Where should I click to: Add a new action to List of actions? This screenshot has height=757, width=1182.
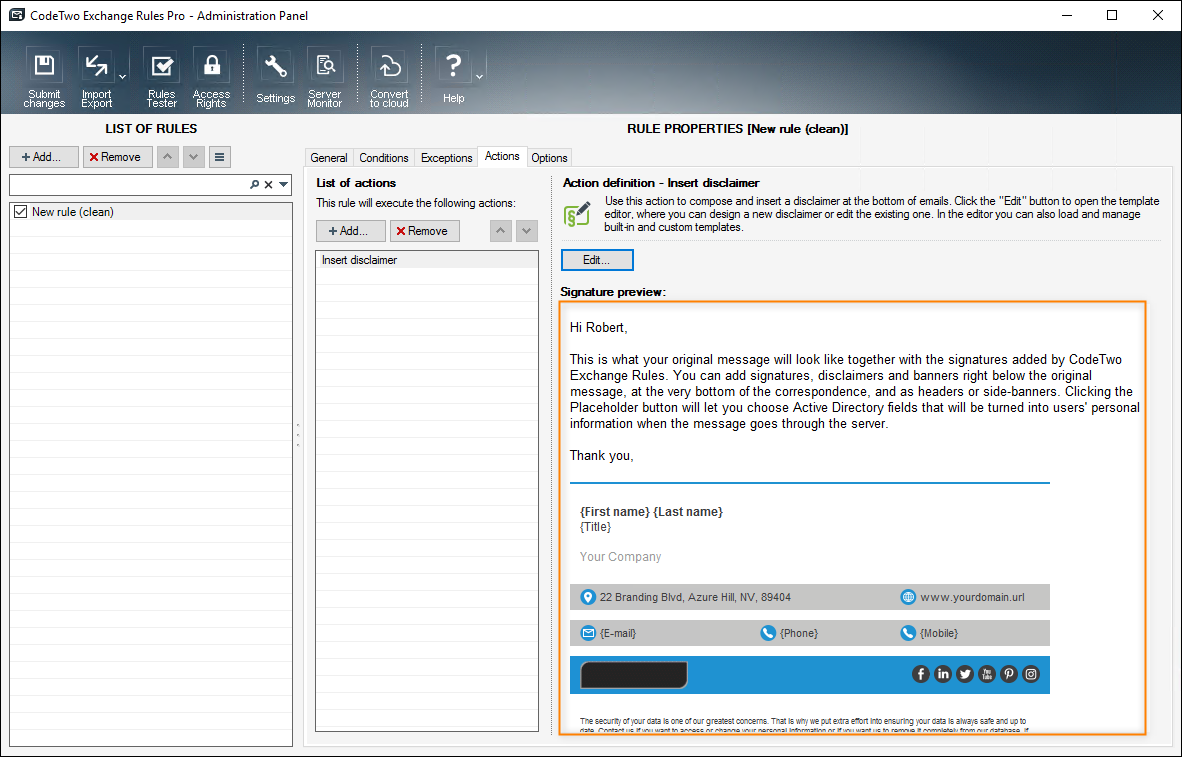pos(351,231)
